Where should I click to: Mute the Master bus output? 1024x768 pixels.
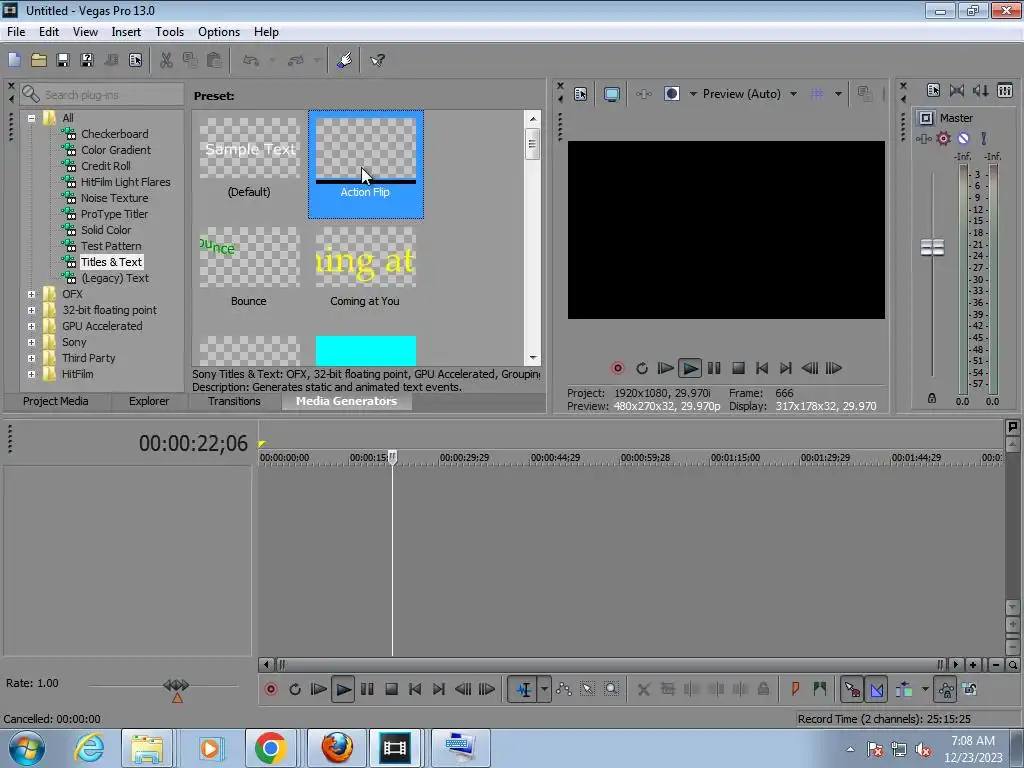tap(963, 138)
